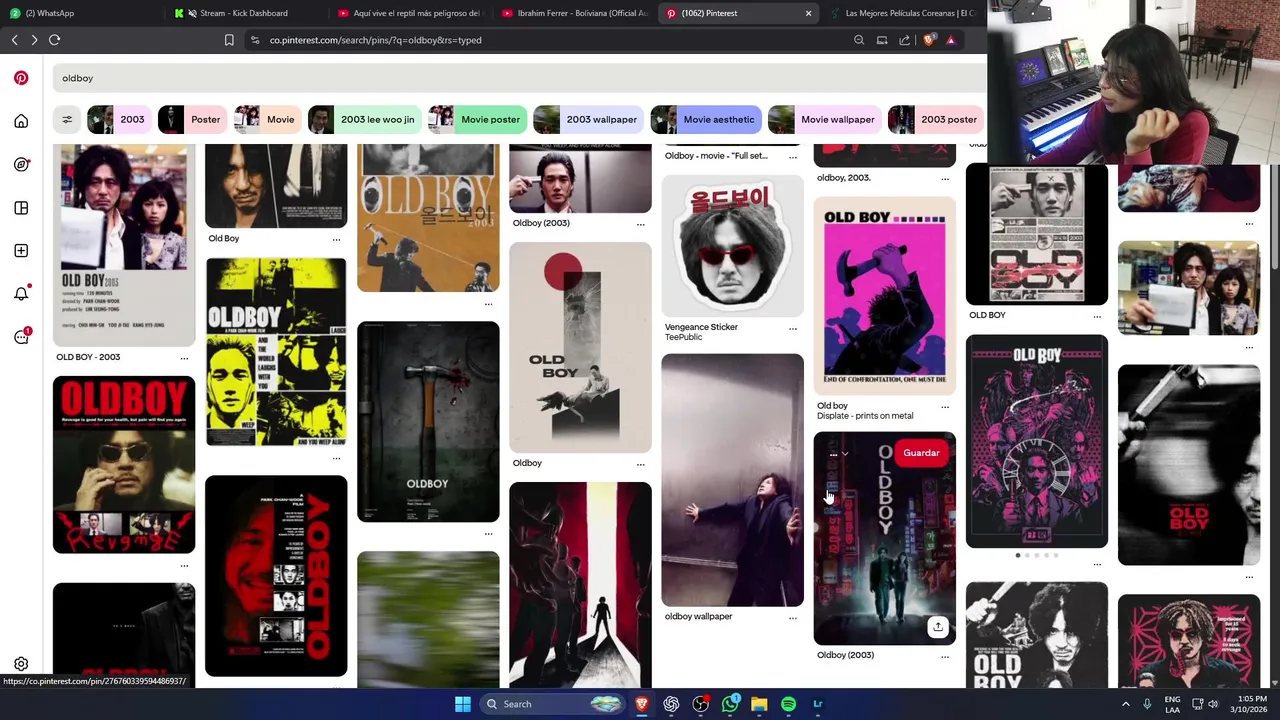The width and height of the screenshot is (1280, 720).
Task: Open more options on the Vengeance Sticker pin
Action: coord(793,328)
